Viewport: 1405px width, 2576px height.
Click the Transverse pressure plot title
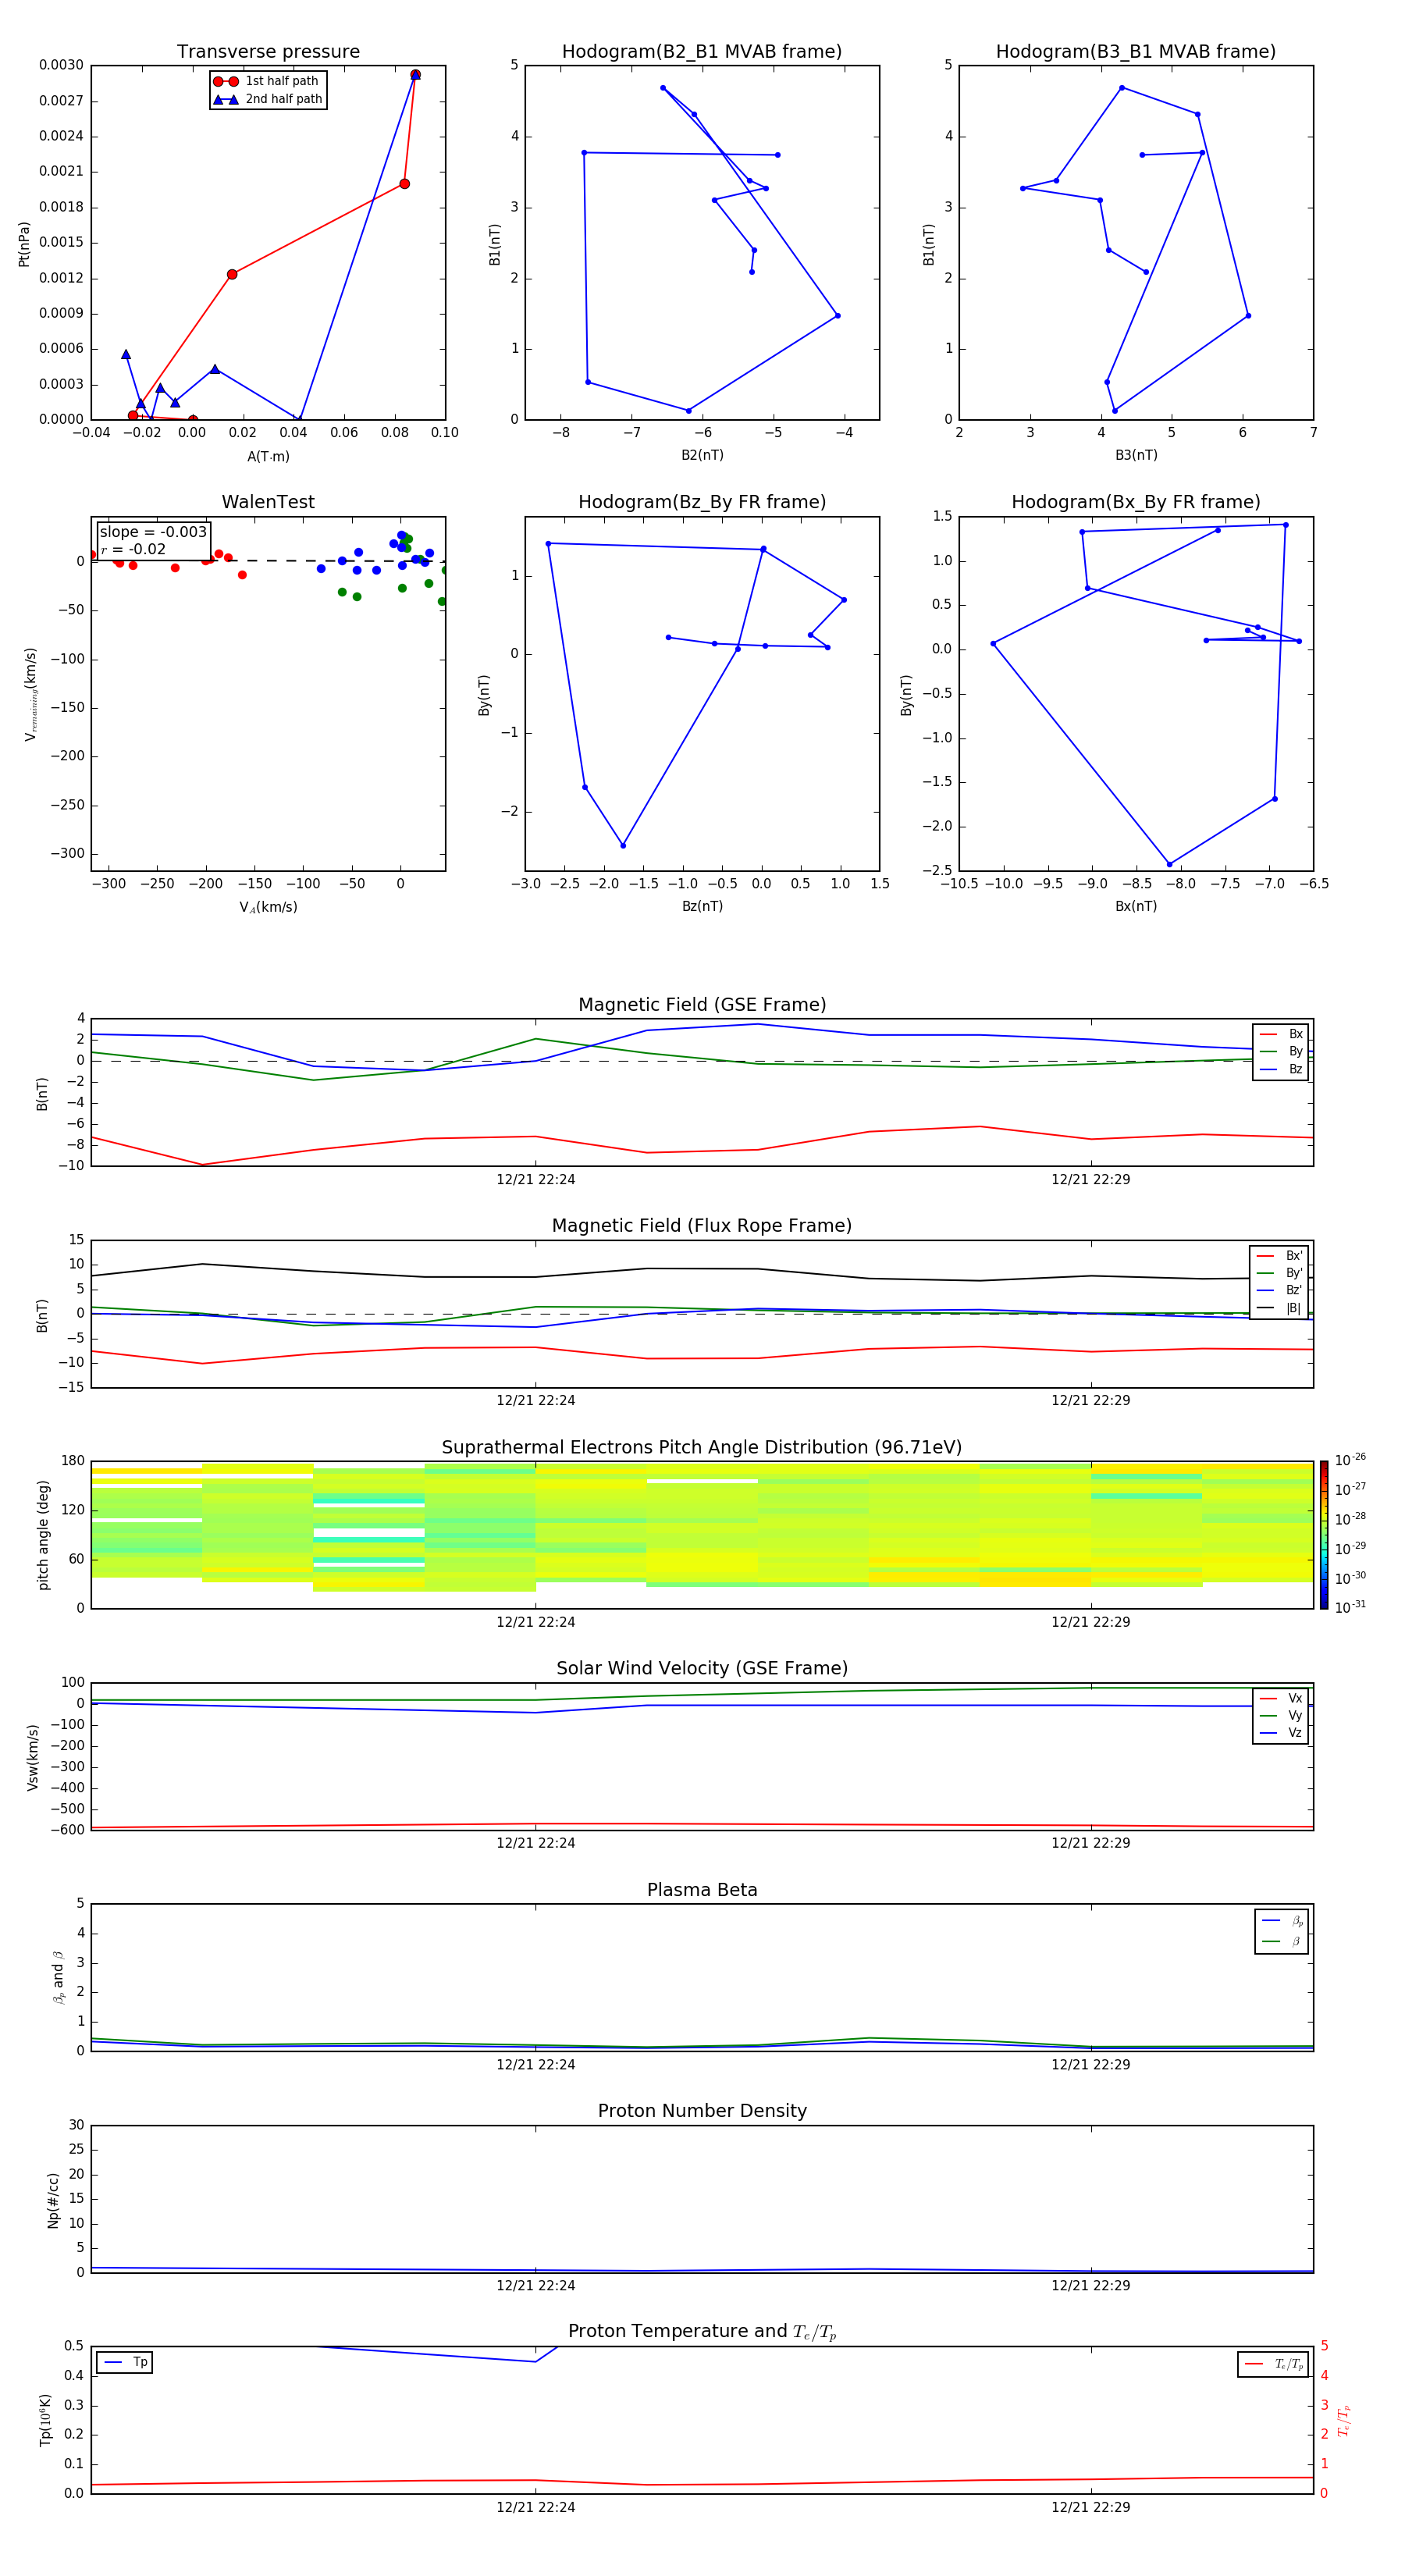pos(268,52)
